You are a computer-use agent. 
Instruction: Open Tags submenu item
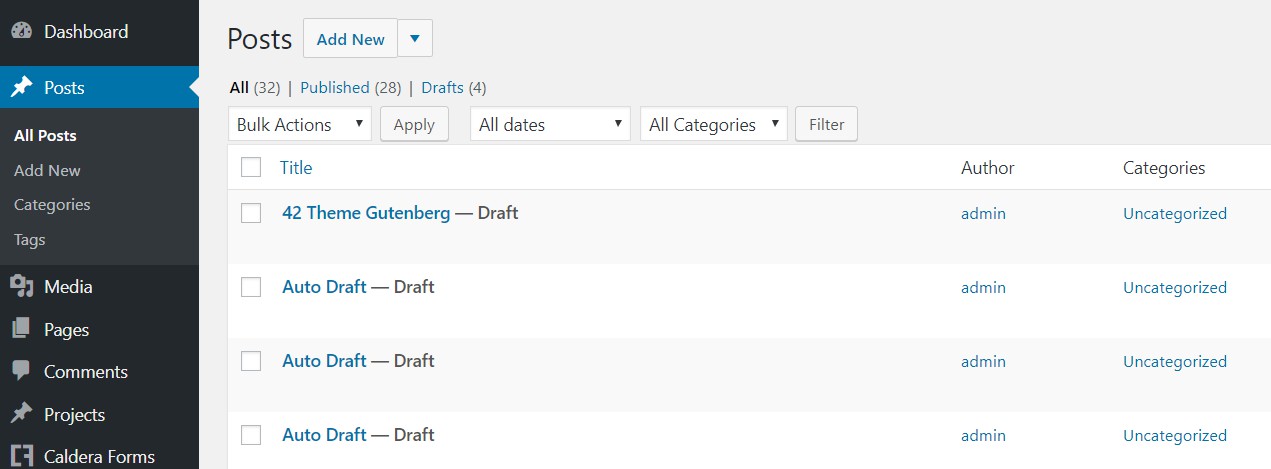[x=30, y=240]
